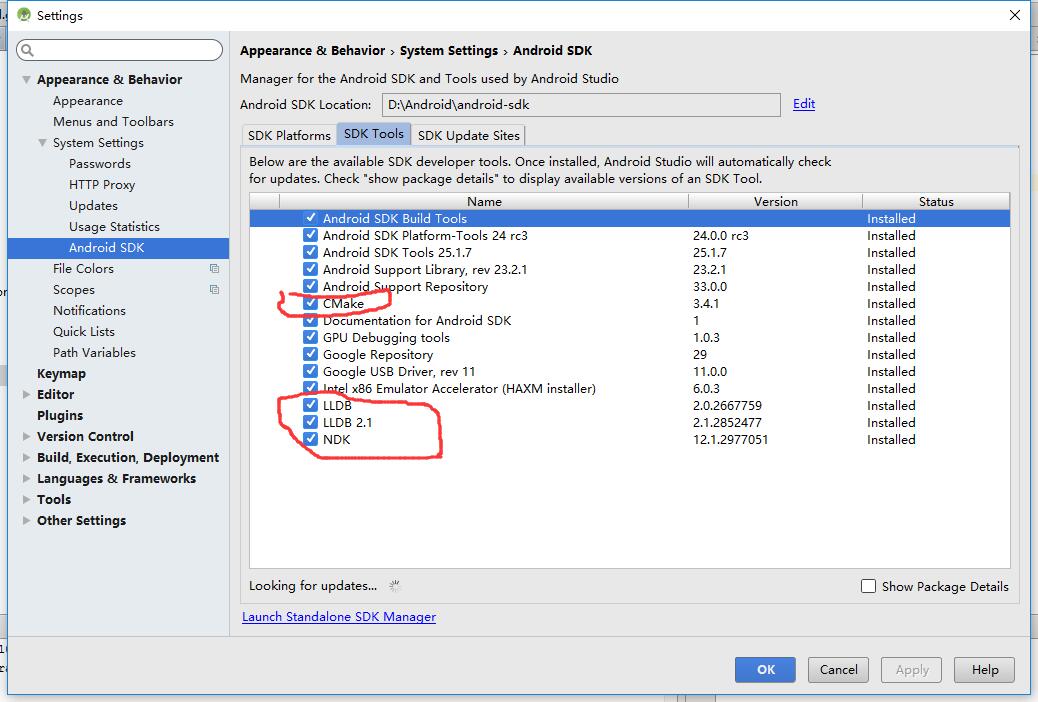
Task: Expand the Version Control node
Action: (26, 436)
